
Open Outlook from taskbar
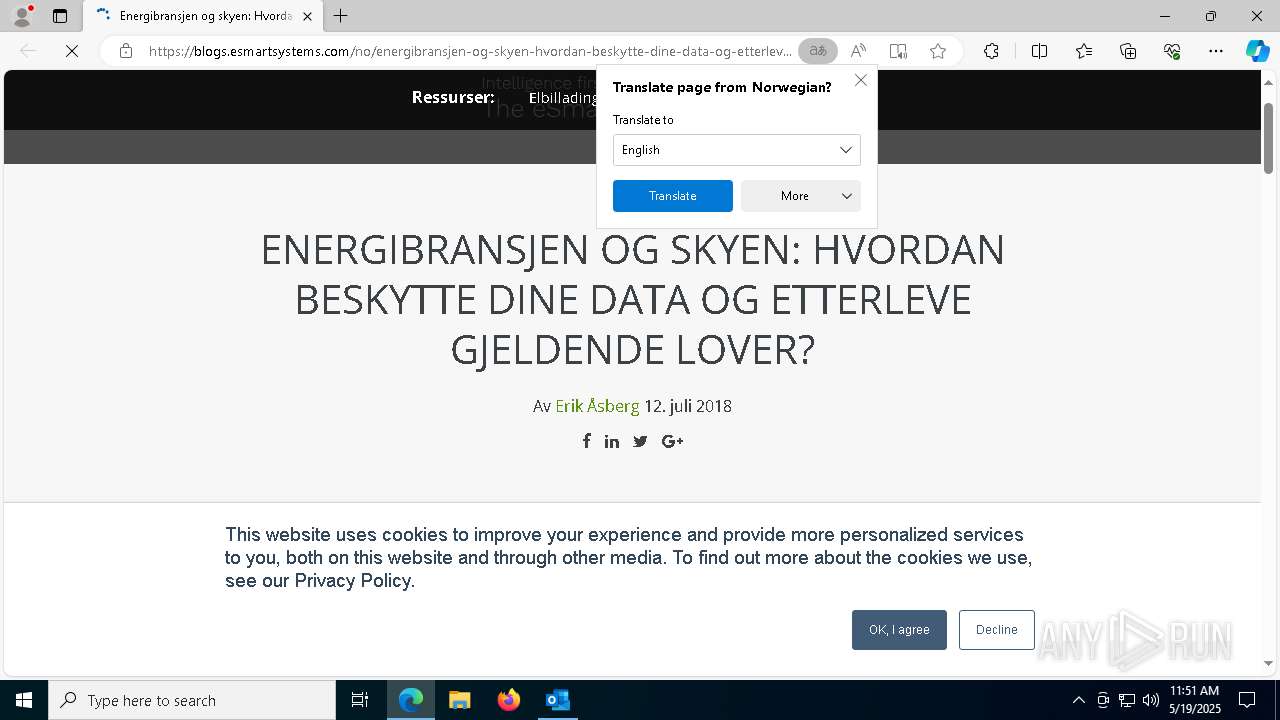[x=558, y=700]
